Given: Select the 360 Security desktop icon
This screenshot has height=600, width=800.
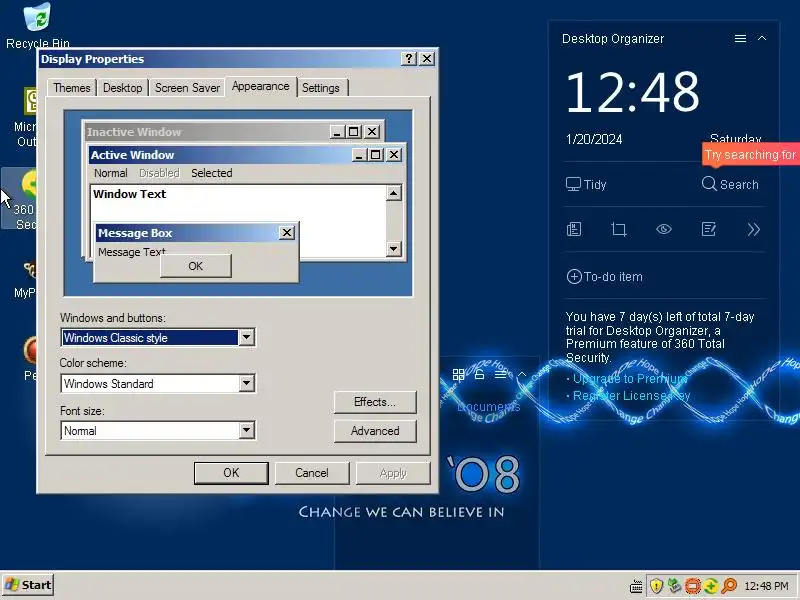Looking at the screenshot, I should coord(19,198).
